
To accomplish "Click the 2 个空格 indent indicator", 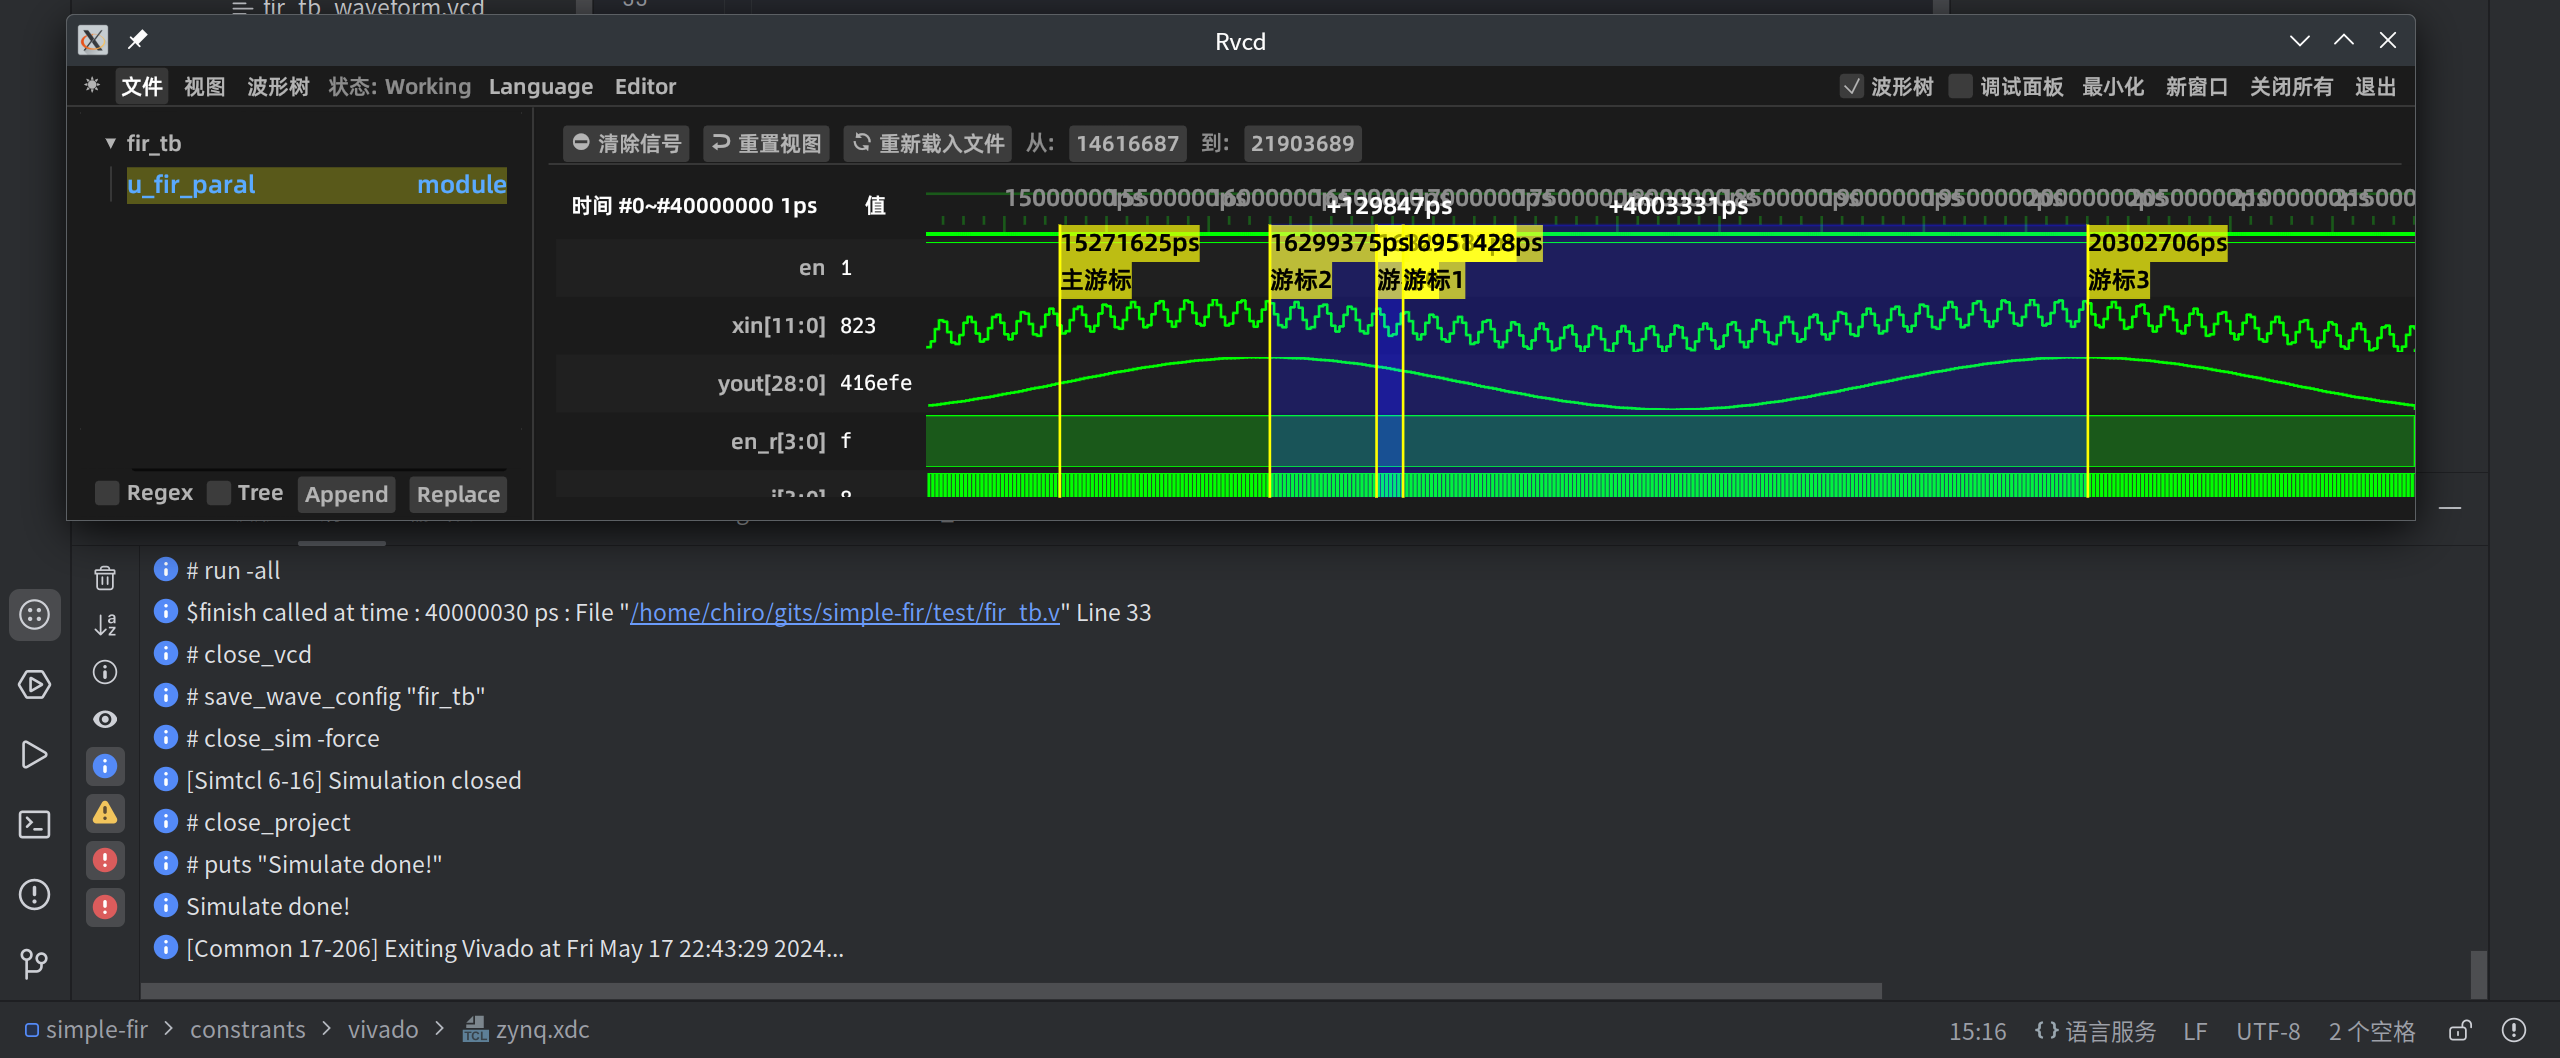I will (x=2371, y=1031).
